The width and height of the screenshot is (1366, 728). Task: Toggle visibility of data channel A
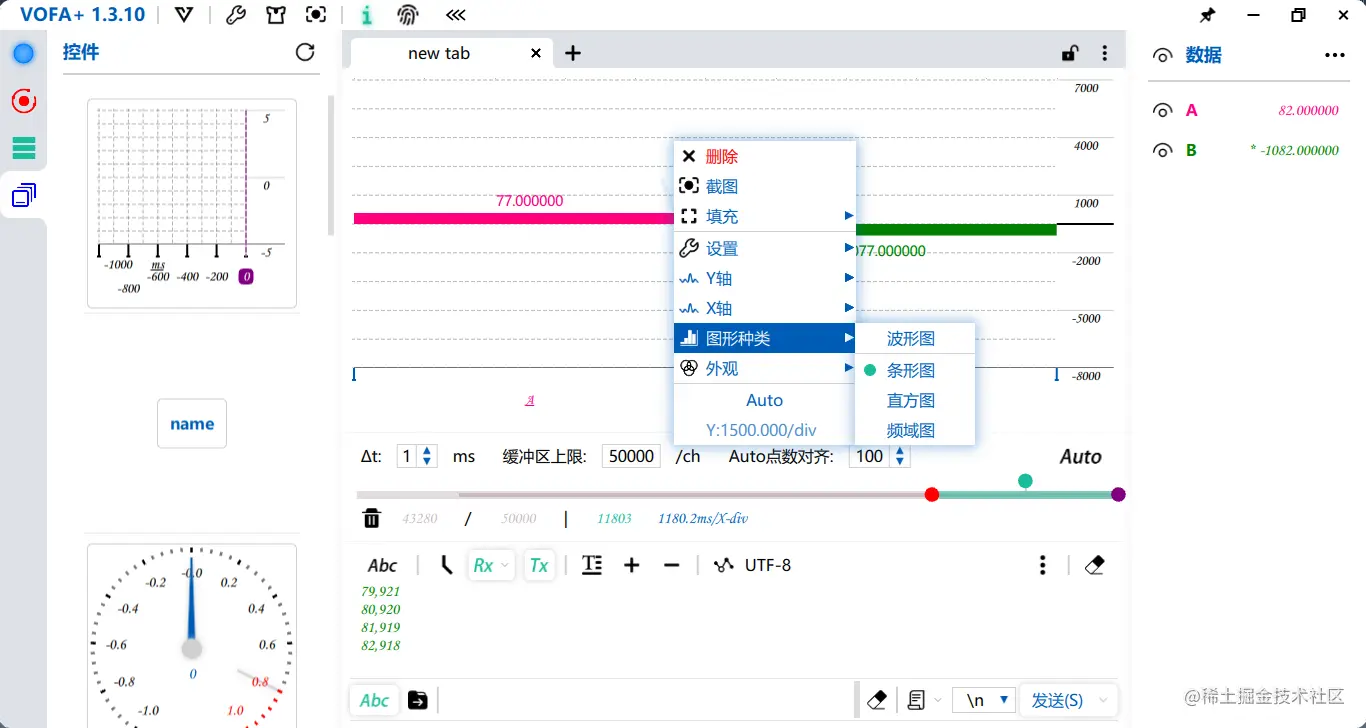tap(1163, 110)
